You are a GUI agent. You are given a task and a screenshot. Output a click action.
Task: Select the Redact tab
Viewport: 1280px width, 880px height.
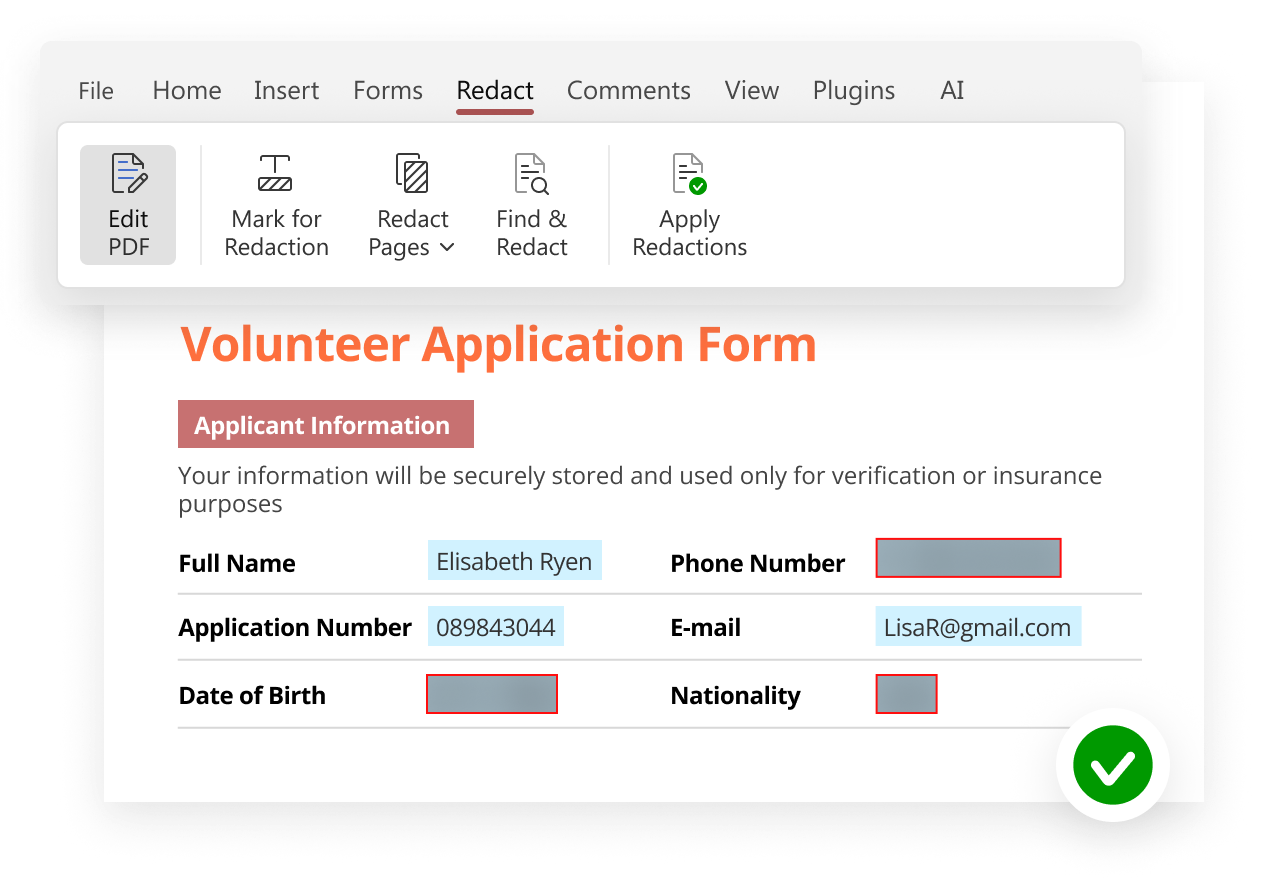[x=495, y=91]
